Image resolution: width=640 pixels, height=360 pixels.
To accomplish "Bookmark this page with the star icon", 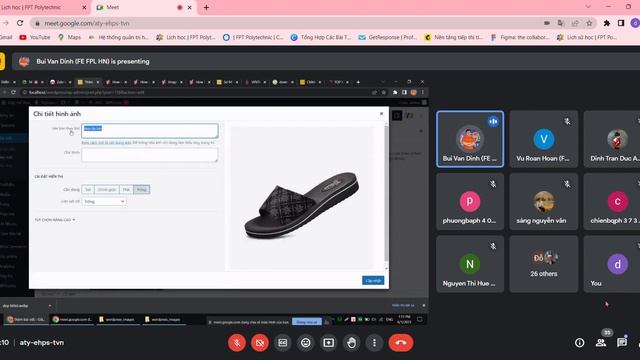I will [x=589, y=23].
